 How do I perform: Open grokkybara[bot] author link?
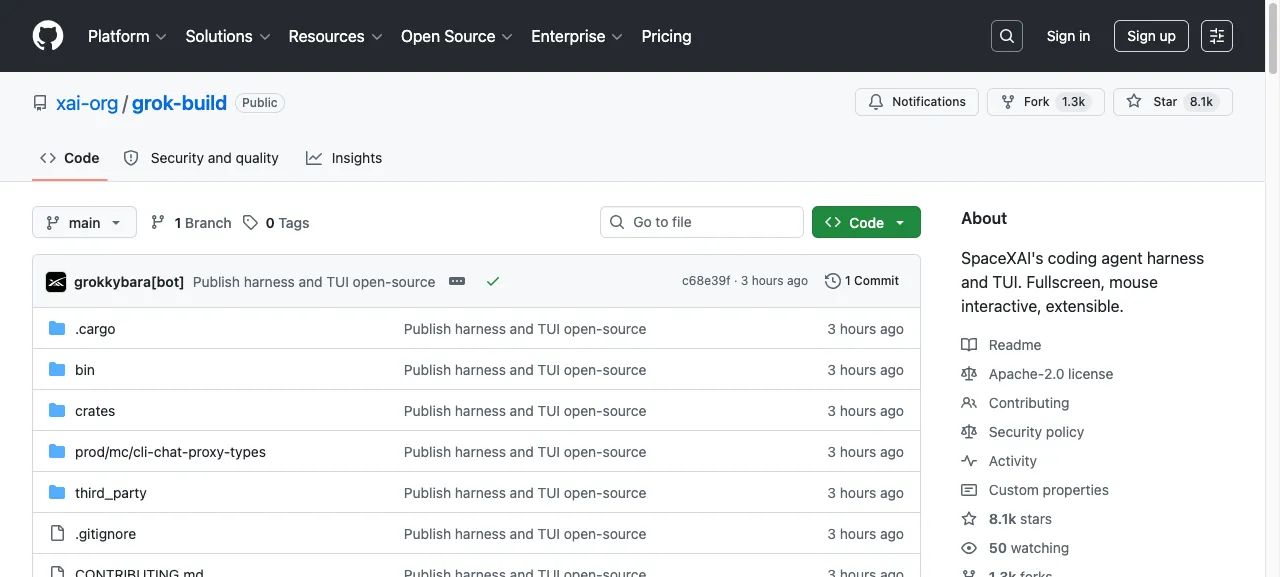(129, 282)
